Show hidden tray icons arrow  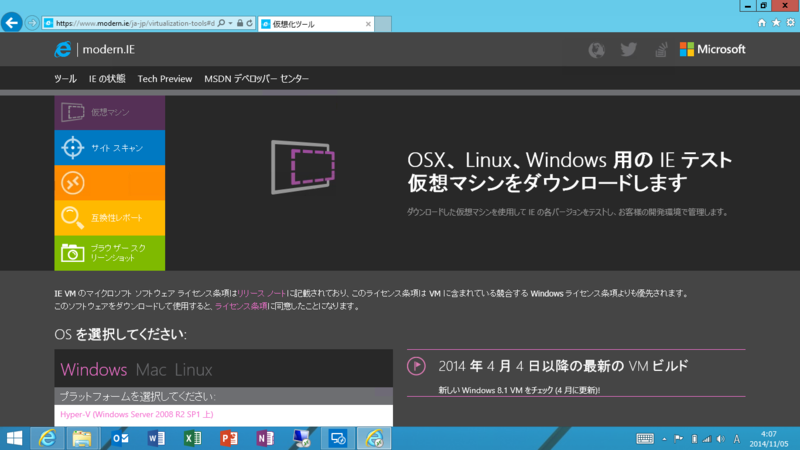(664, 439)
